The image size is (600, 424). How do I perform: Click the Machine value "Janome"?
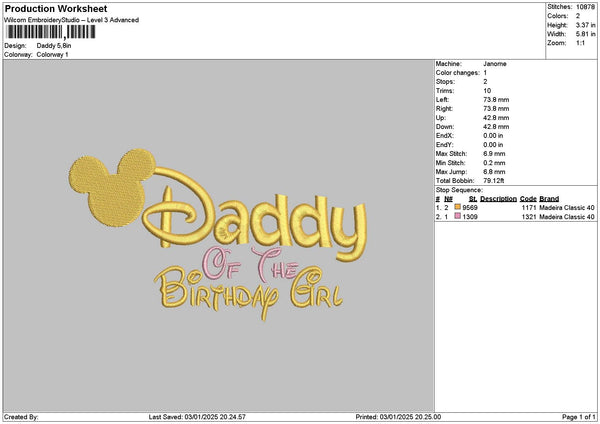[494, 63]
